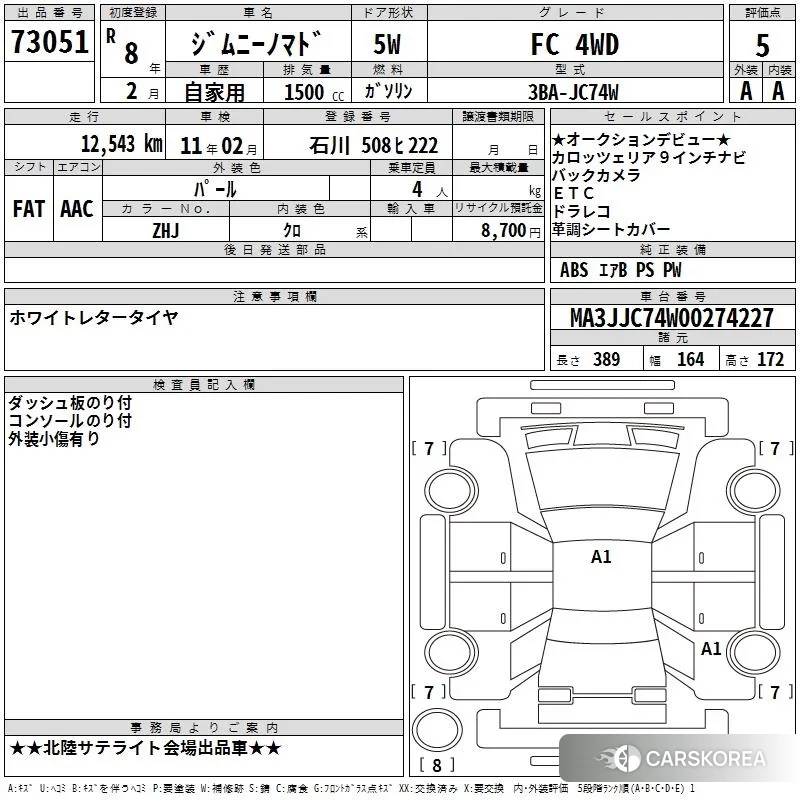Click the color number ZHJ

[x=166, y=231]
